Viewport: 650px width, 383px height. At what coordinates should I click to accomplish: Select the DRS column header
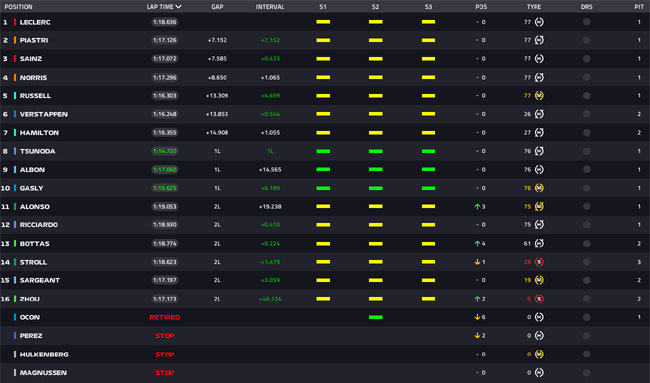tap(587, 7)
